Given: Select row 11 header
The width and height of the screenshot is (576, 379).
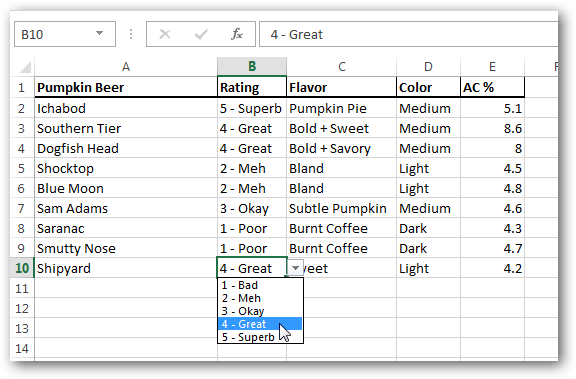Looking at the screenshot, I should (22, 288).
